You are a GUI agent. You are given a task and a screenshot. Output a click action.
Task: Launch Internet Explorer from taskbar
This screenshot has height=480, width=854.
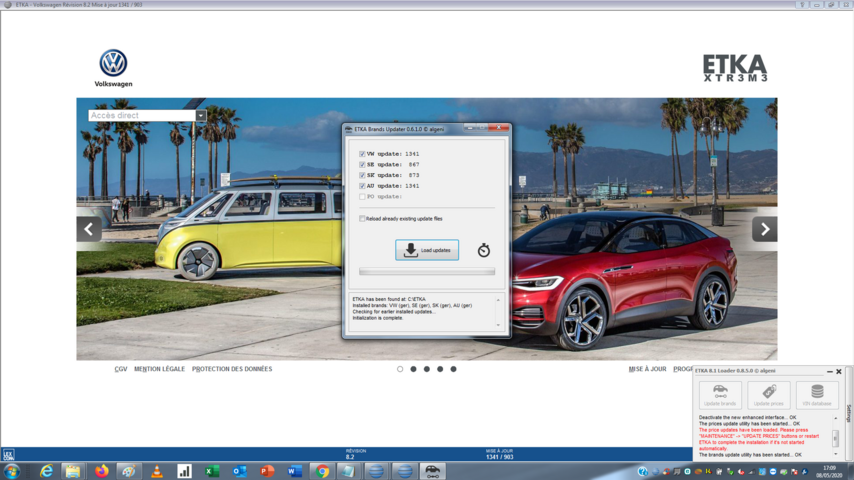[46, 471]
